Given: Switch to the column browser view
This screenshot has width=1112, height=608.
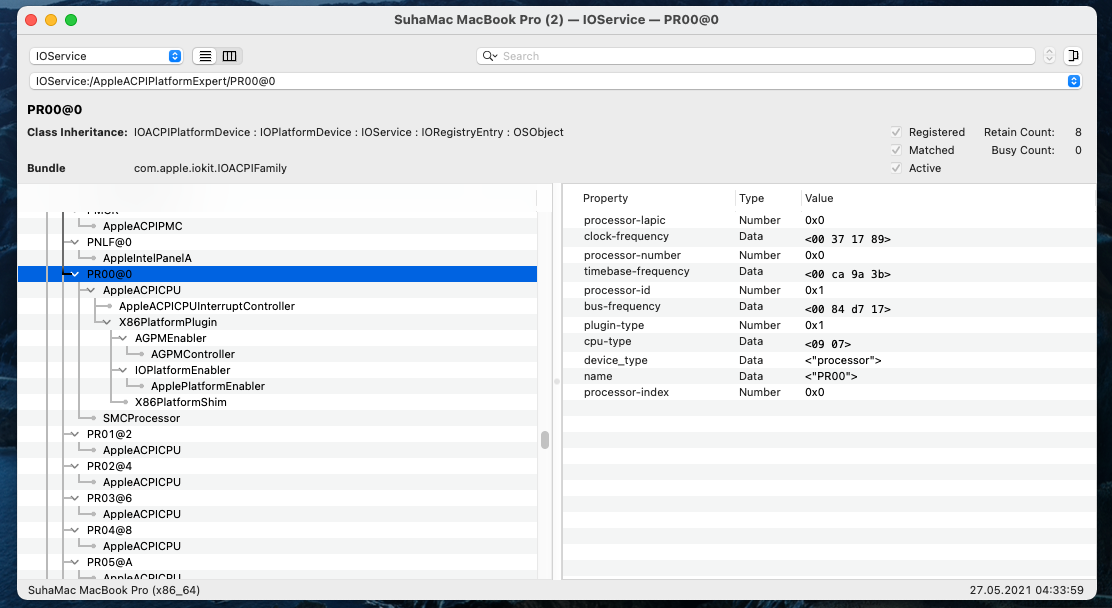Looking at the screenshot, I should click(x=230, y=57).
